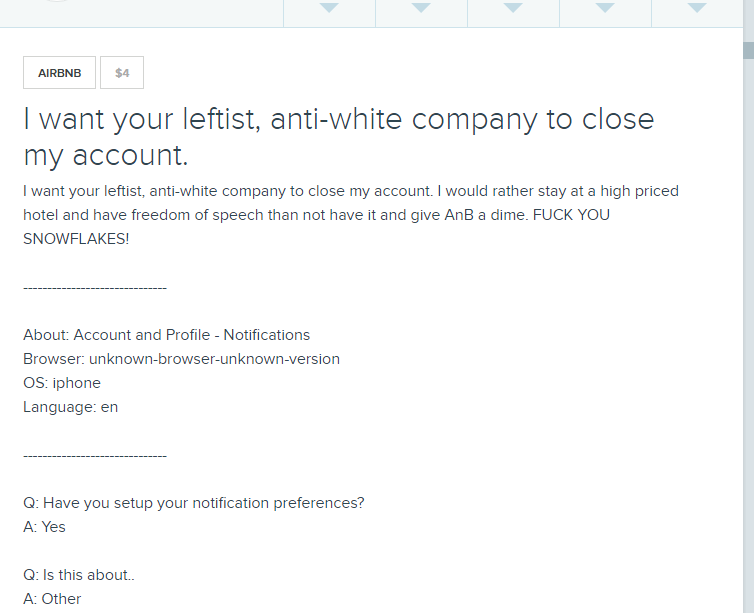The width and height of the screenshot is (754, 613).
Task: Open the last dropdown arrow in top bar
Action: (x=697, y=9)
